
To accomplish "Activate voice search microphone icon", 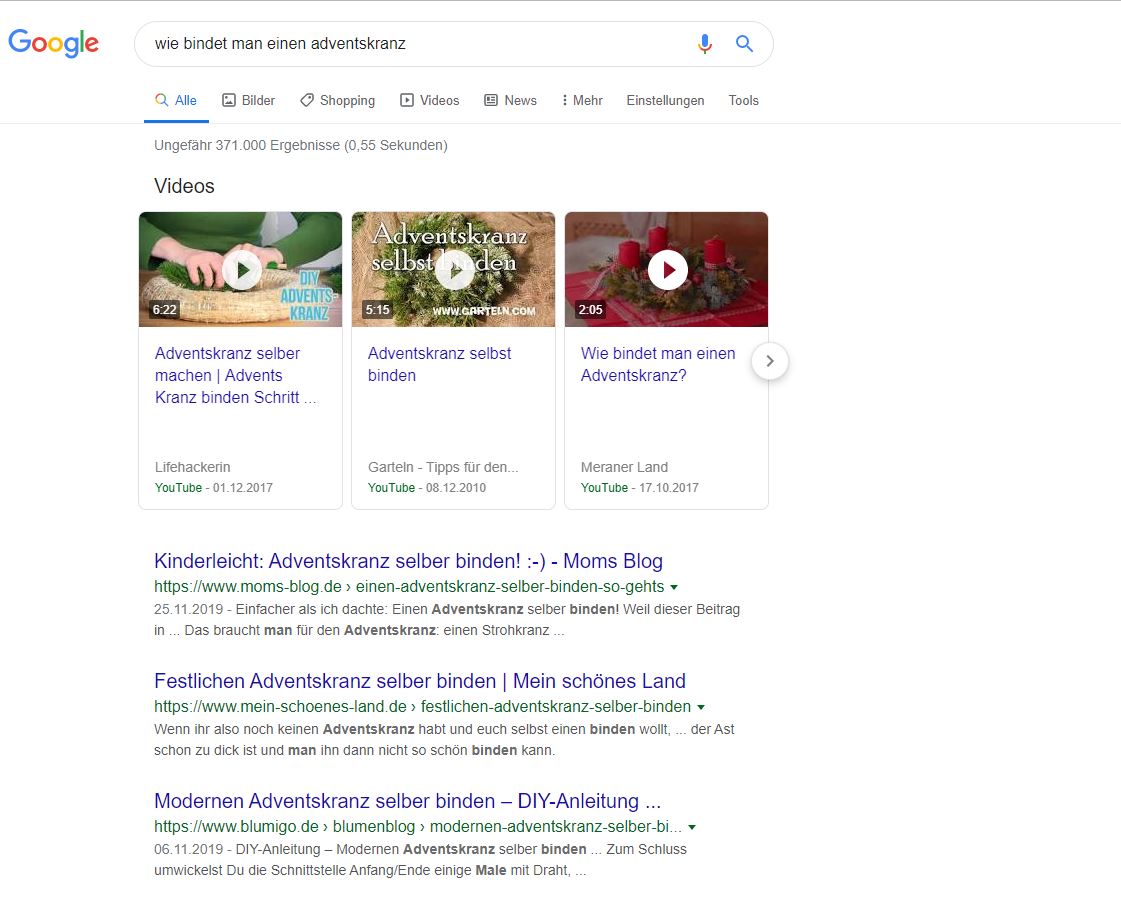I will tap(705, 44).
